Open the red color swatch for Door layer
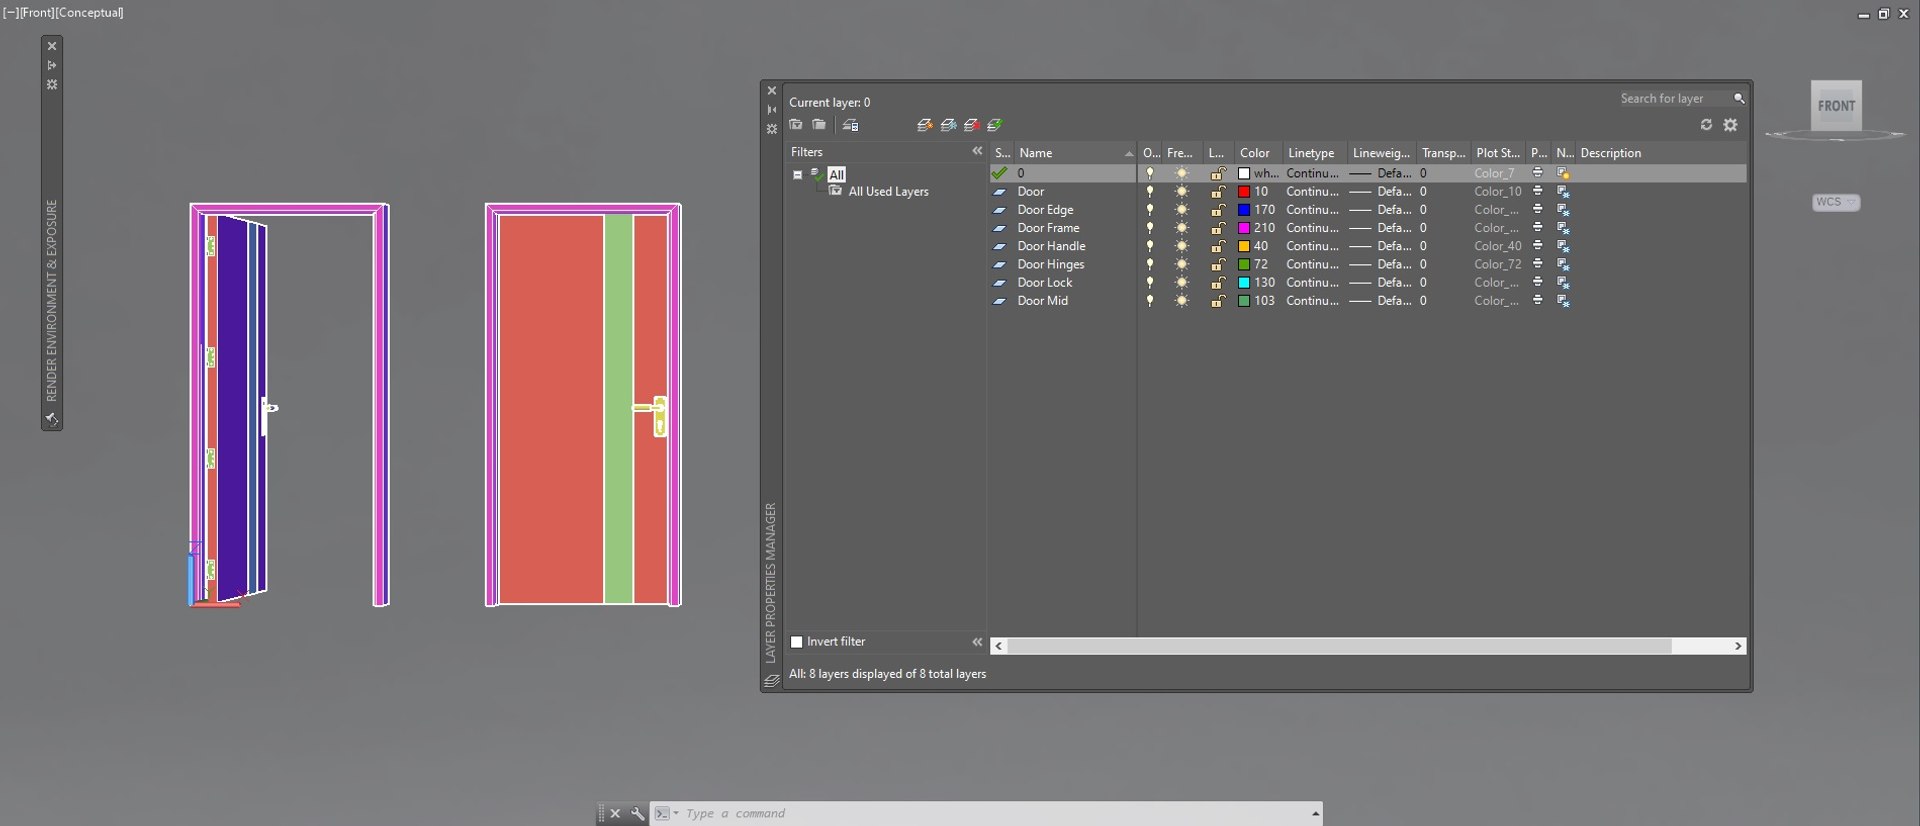 click(x=1244, y=192)
